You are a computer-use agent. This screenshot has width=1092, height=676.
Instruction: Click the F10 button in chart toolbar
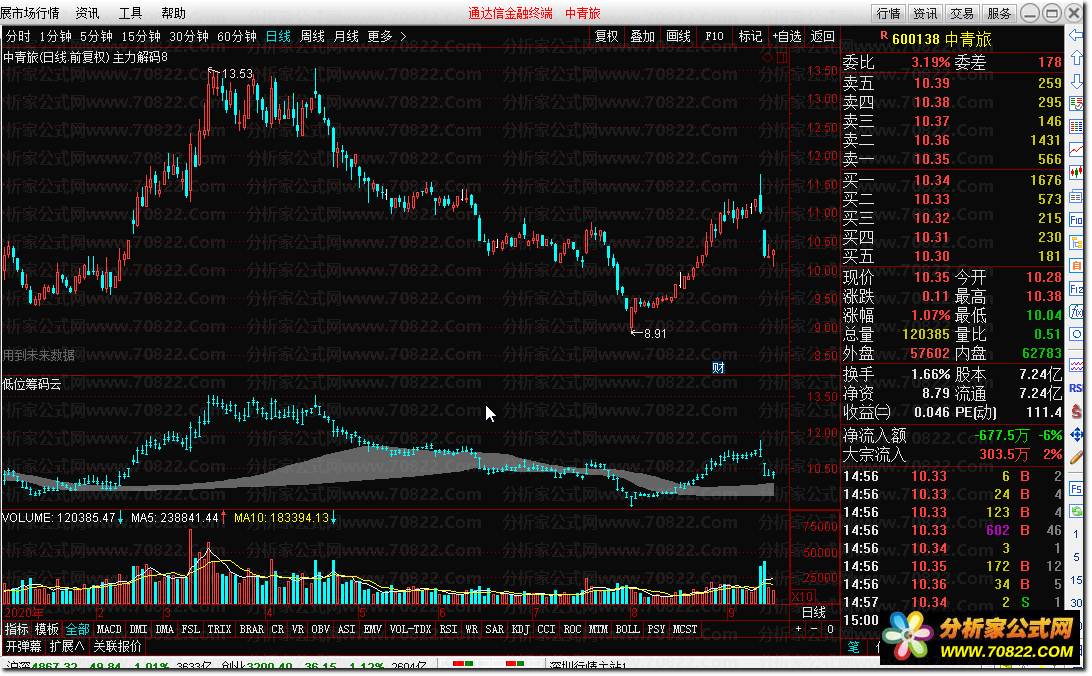pyautogui.click(x=714, y=36)
